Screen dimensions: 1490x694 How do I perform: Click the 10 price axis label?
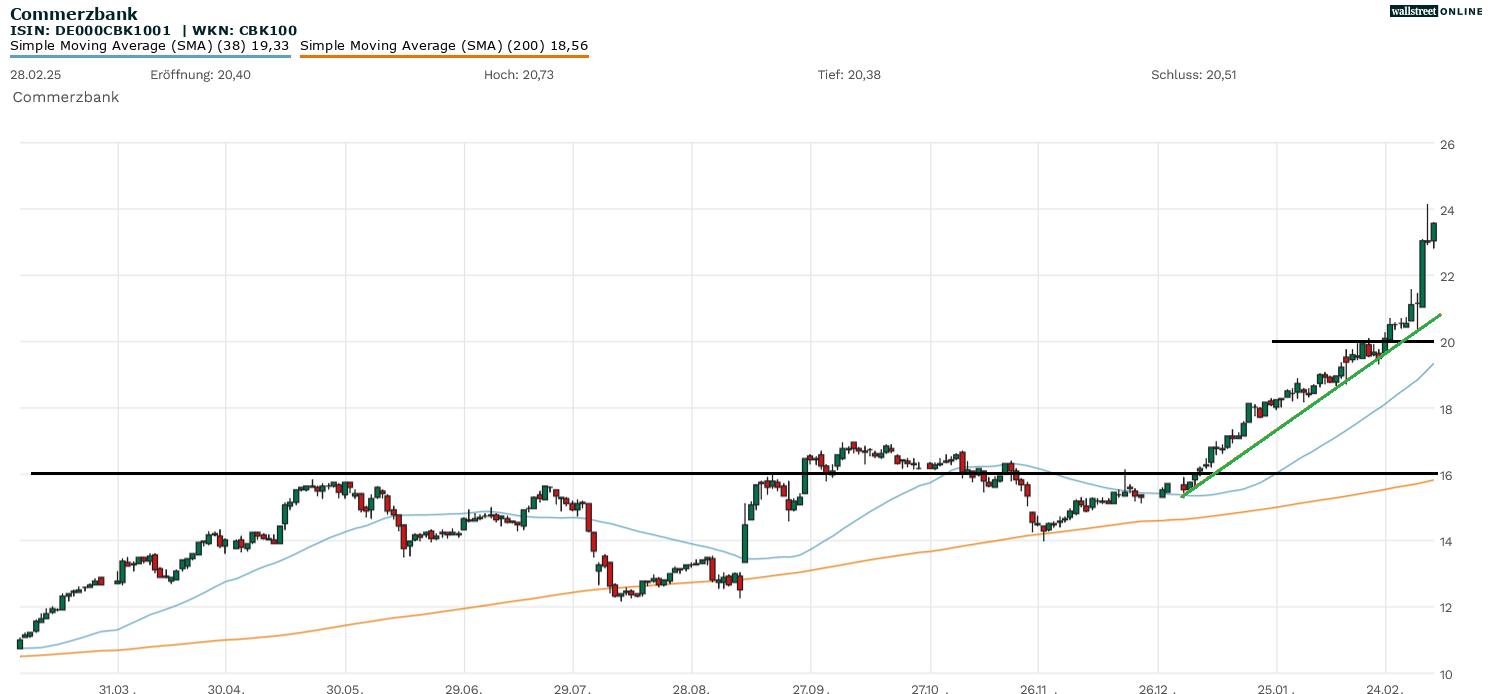[1447, 673]
